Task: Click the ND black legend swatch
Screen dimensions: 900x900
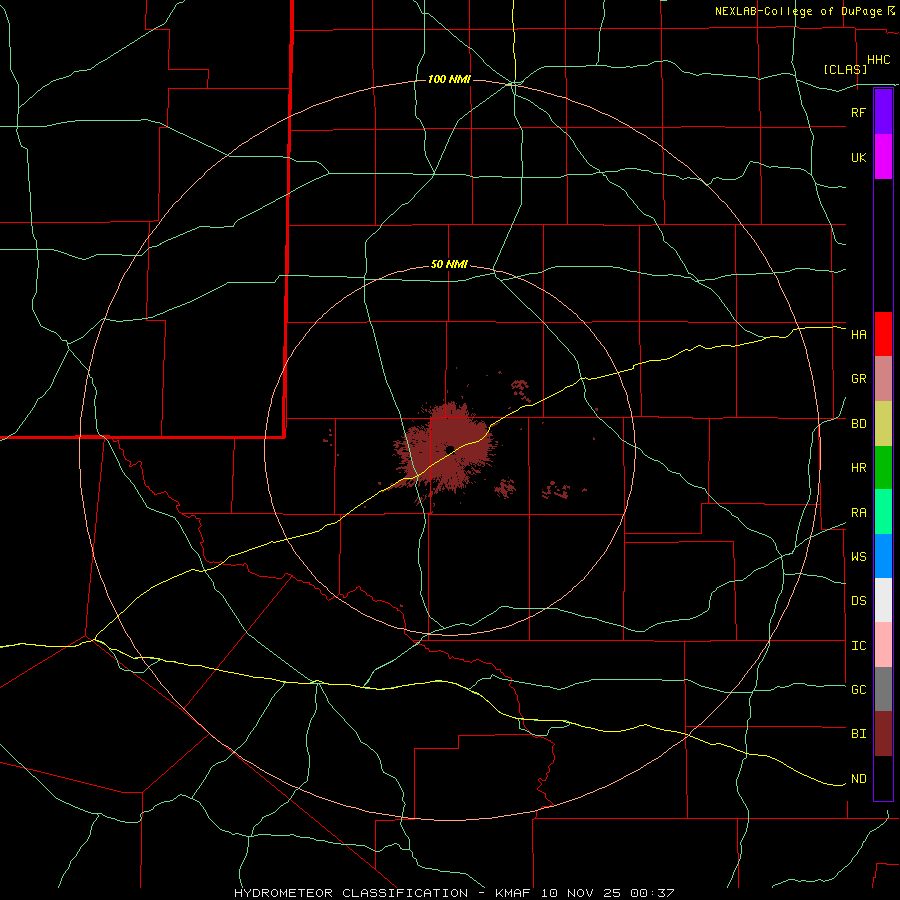Action: (883, 778)
